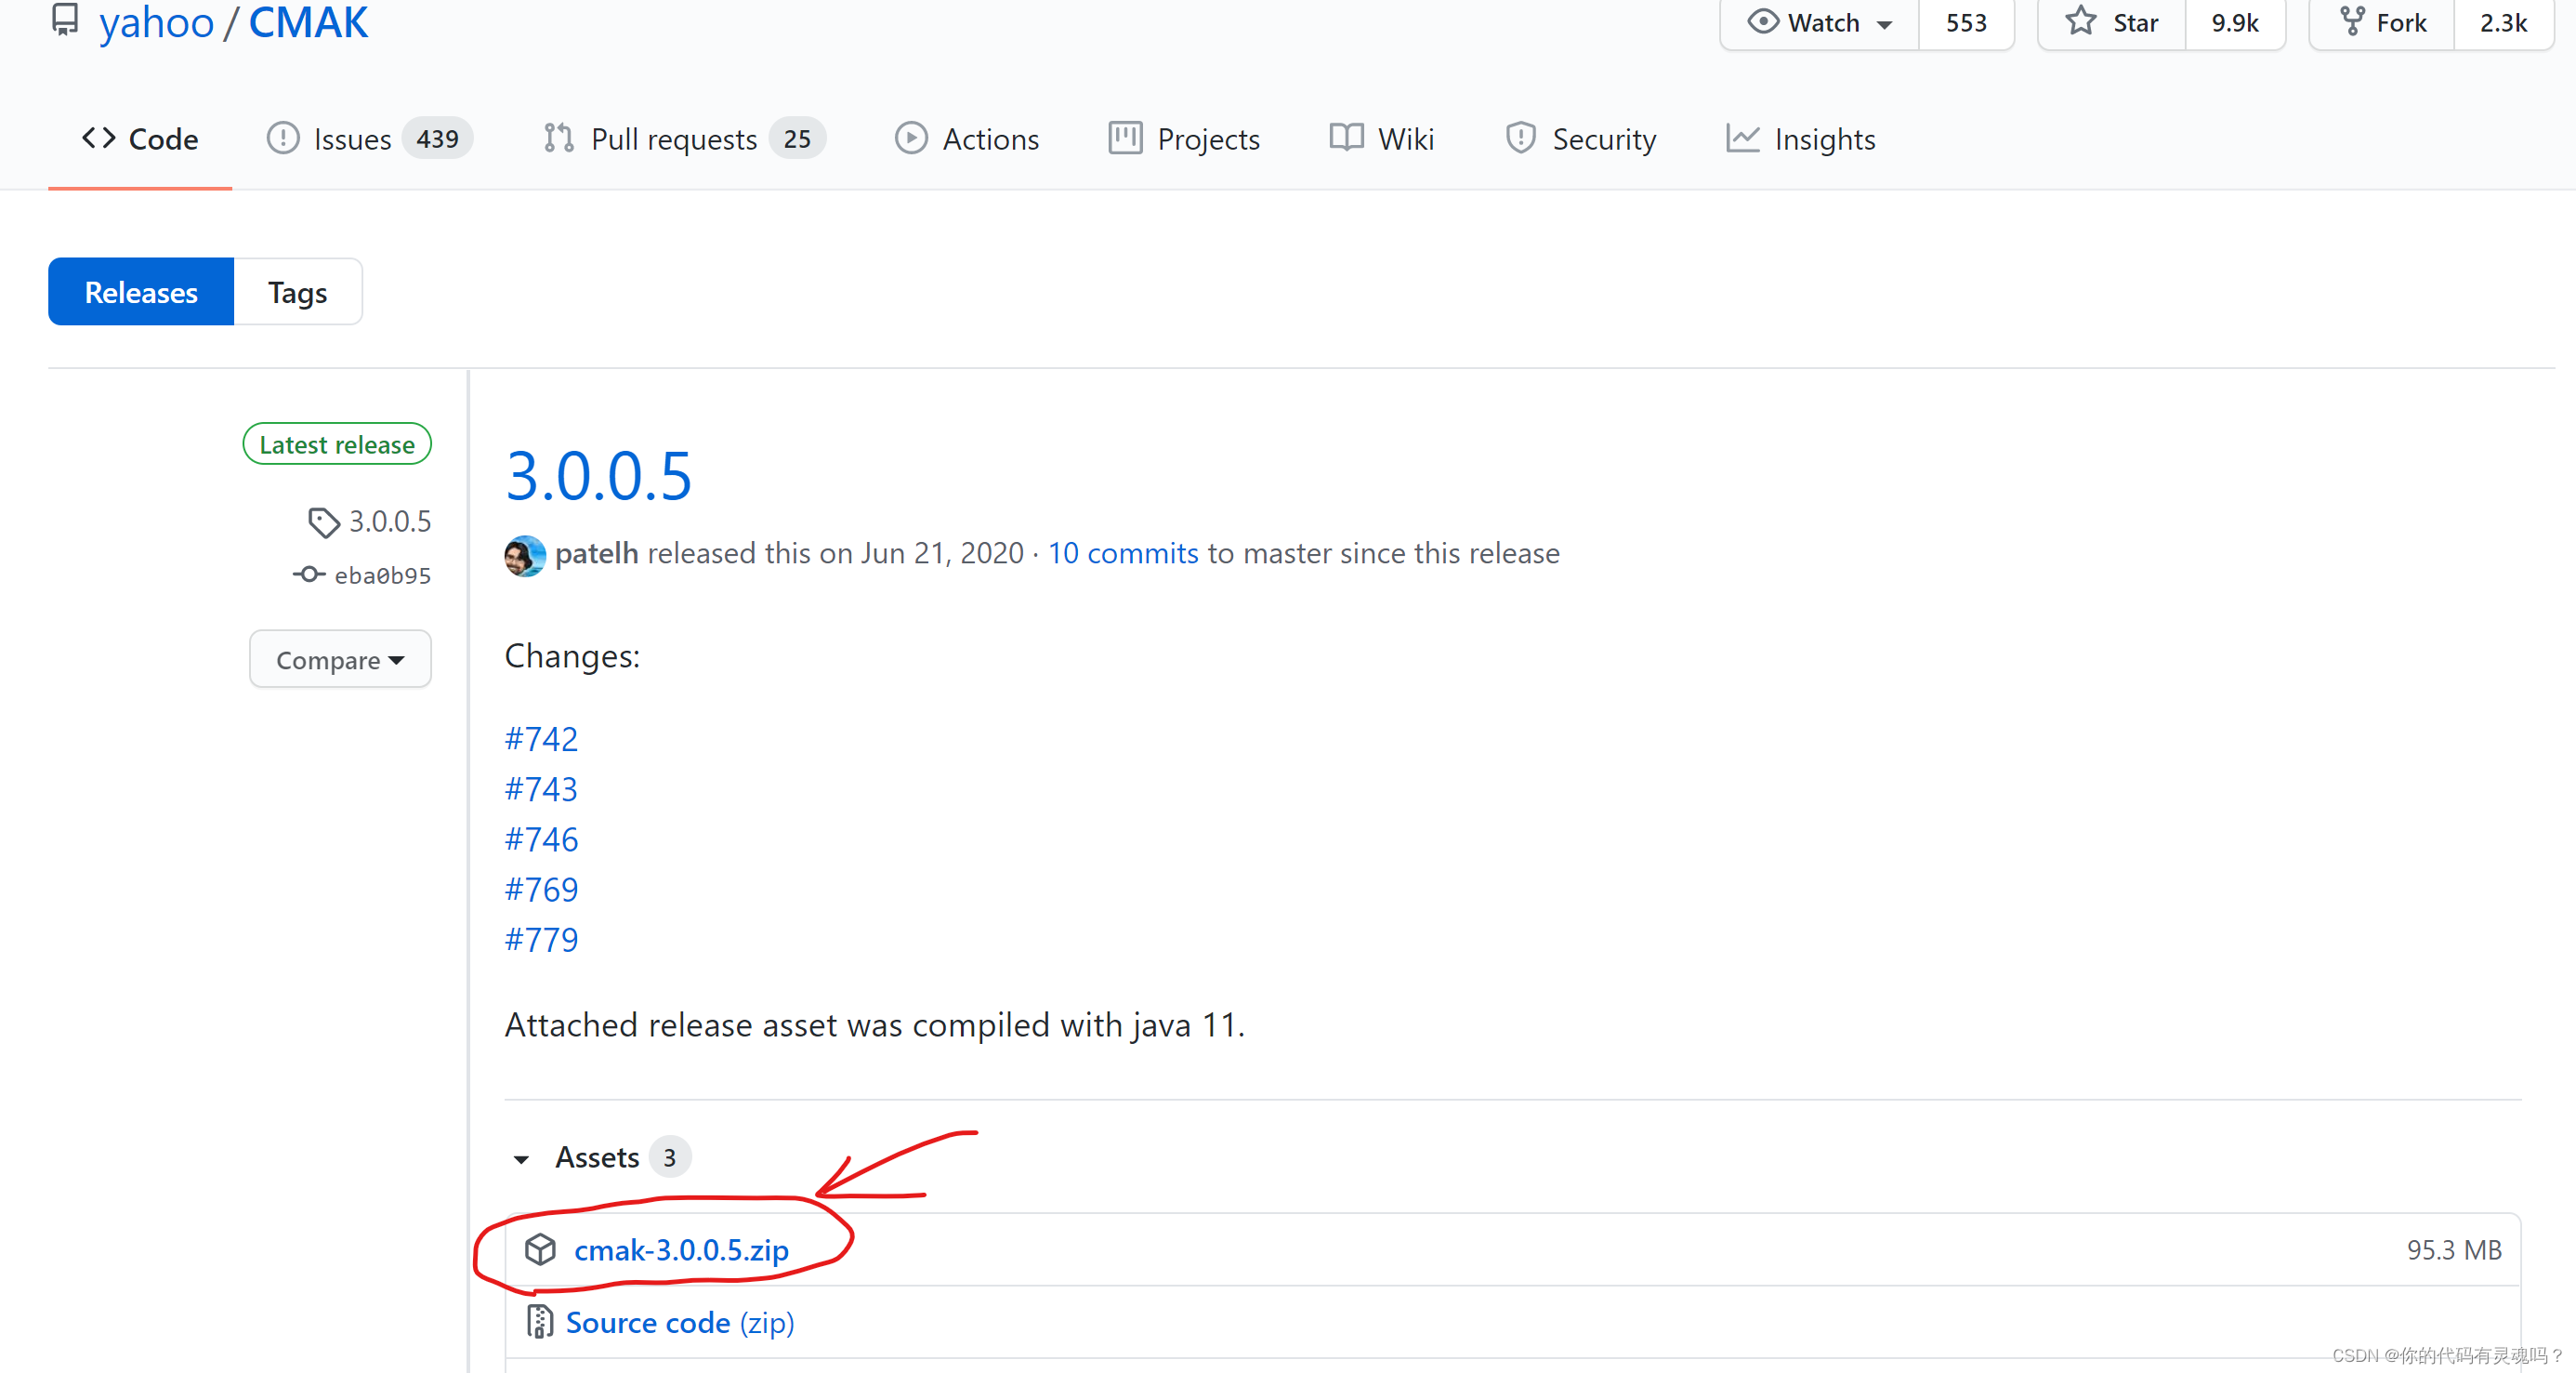Click the Projects board icon
The height and width of the screenshot is (1373, 2576).
(x=1125, y=138)
